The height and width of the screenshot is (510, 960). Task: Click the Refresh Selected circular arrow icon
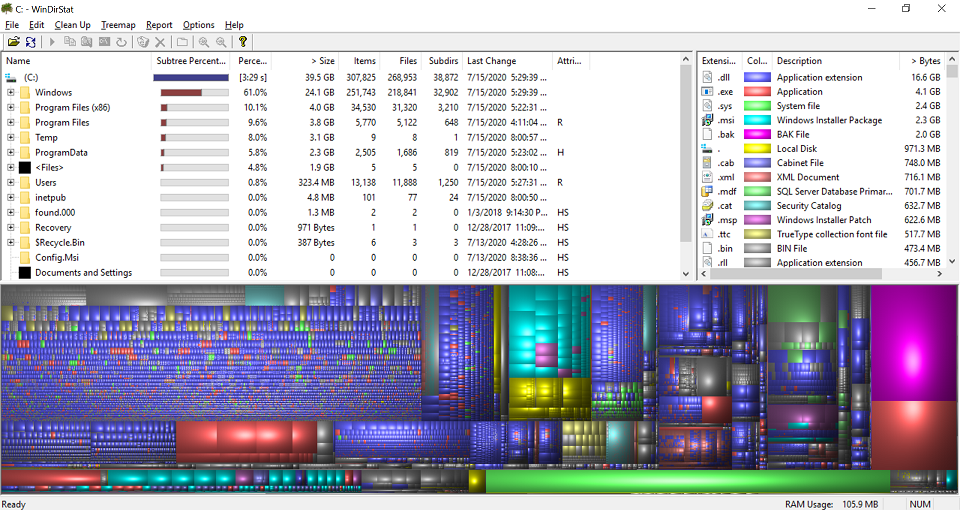click(x=121, y=42)
